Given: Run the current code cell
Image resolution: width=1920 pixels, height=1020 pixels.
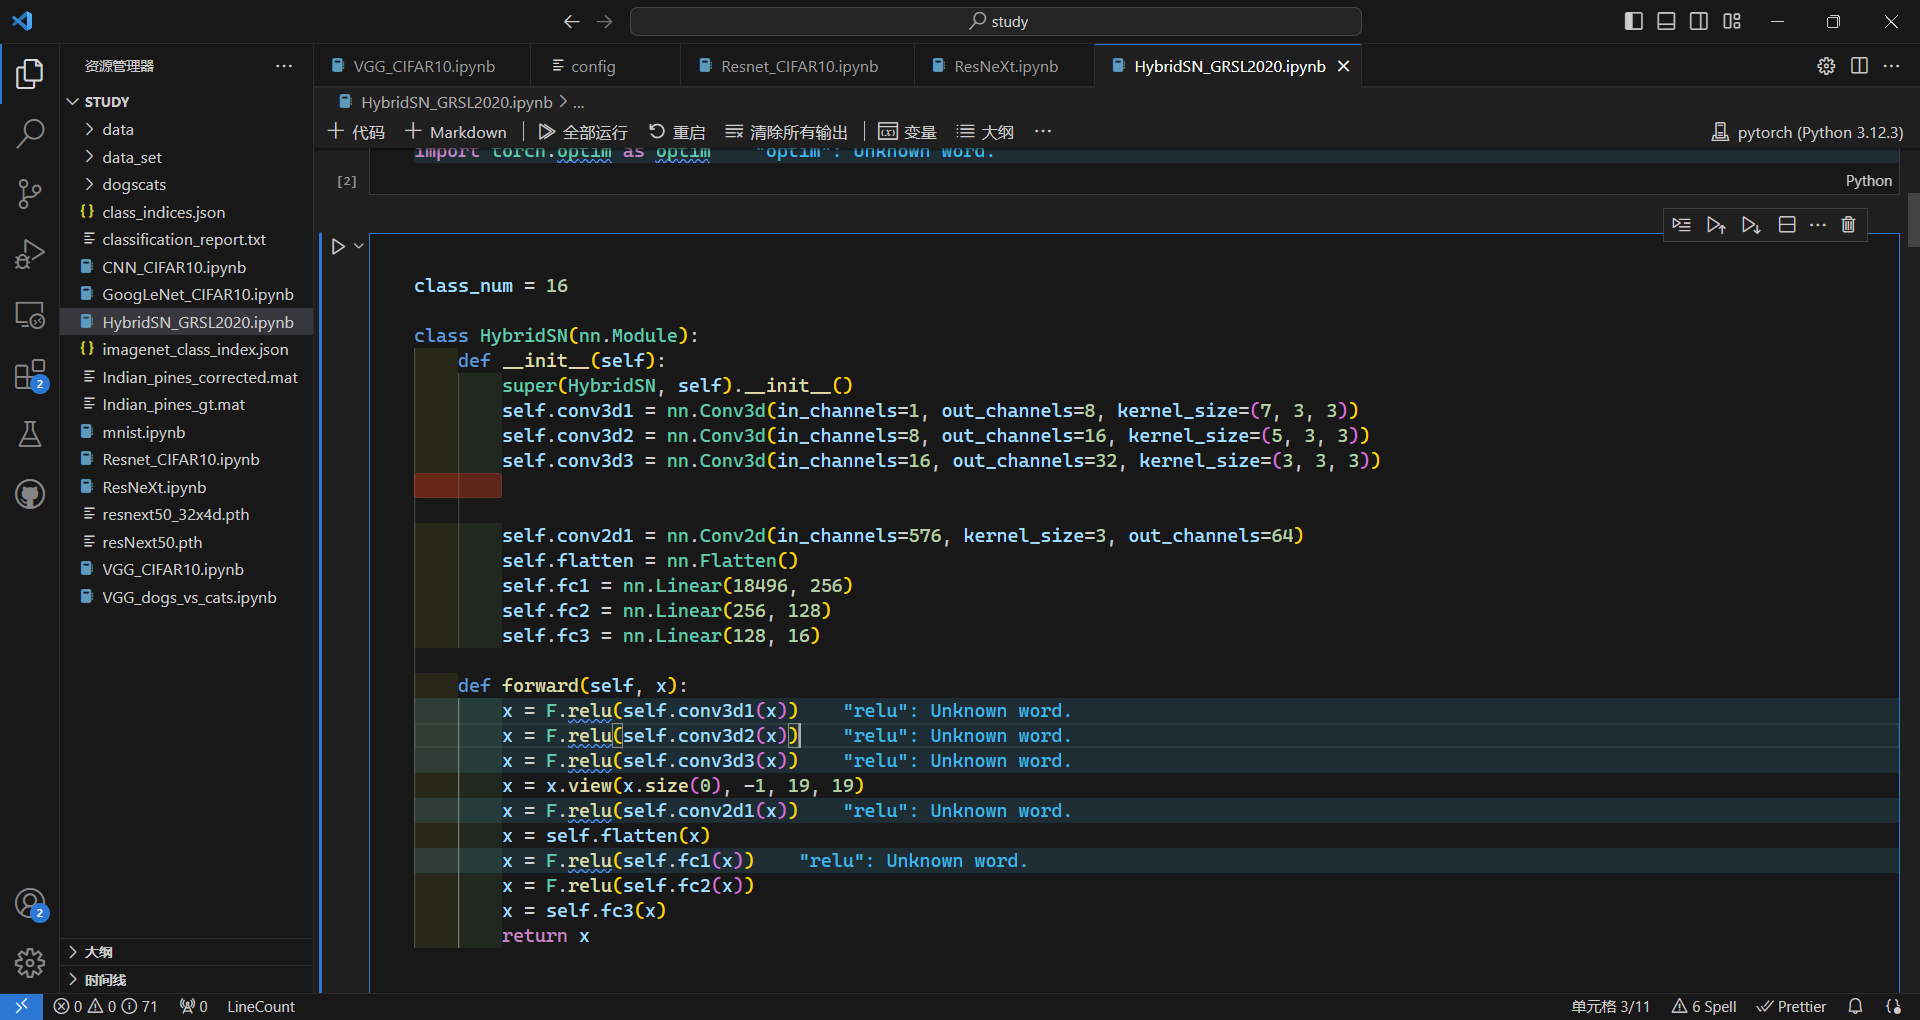Looking at the screenshot, I should (x=338, y=246).
